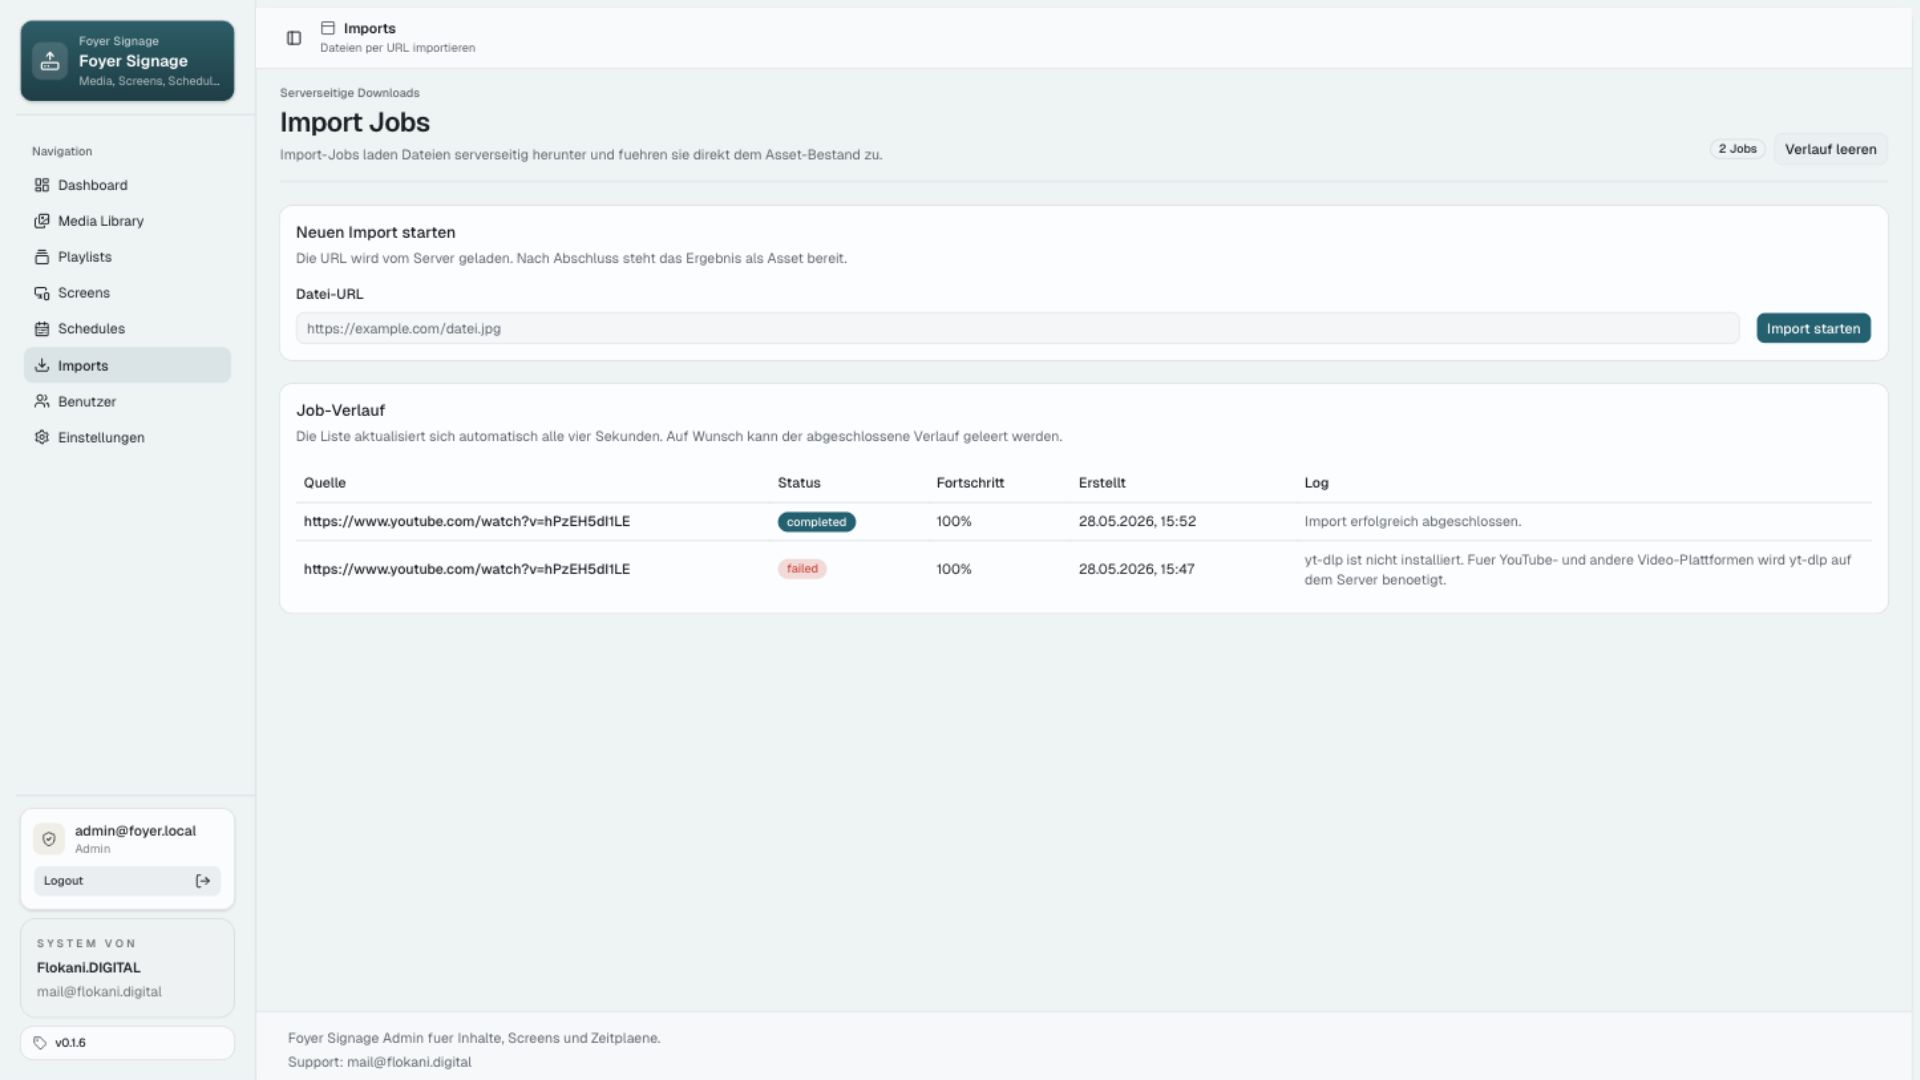1920x1080 pixels.
Task: Click the completed status badge
Action: [x=816, y=522]
